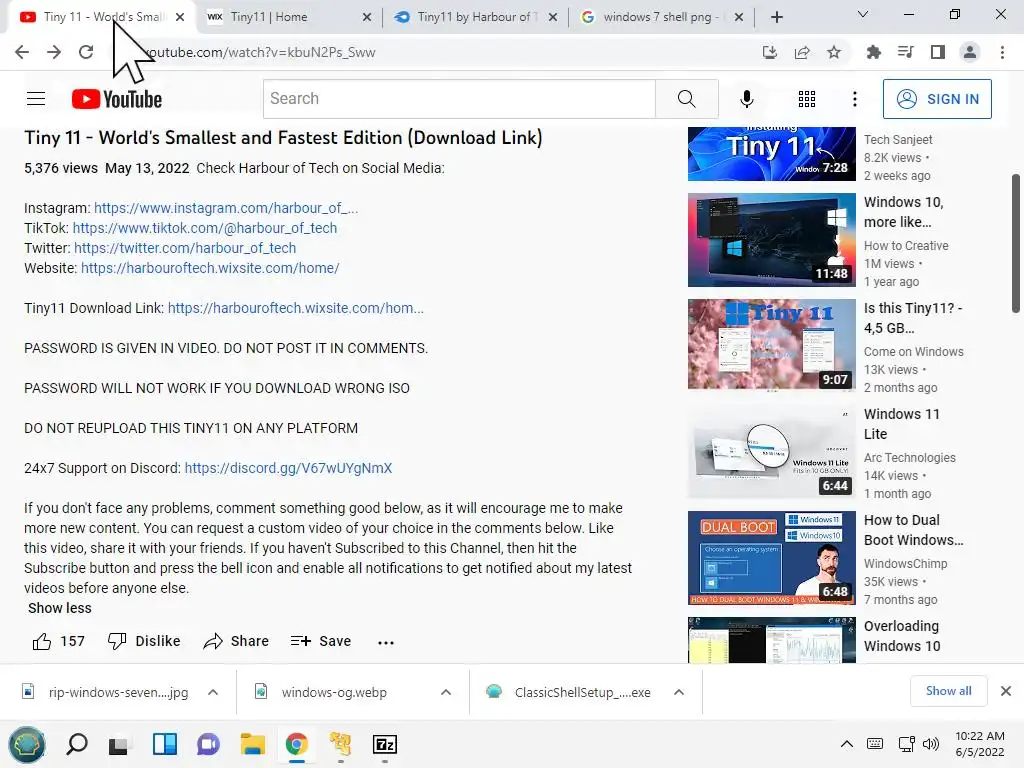This screenshot has width=1024, height=768.
Task: Collapse description with Show less
Action: coord(59,608)
